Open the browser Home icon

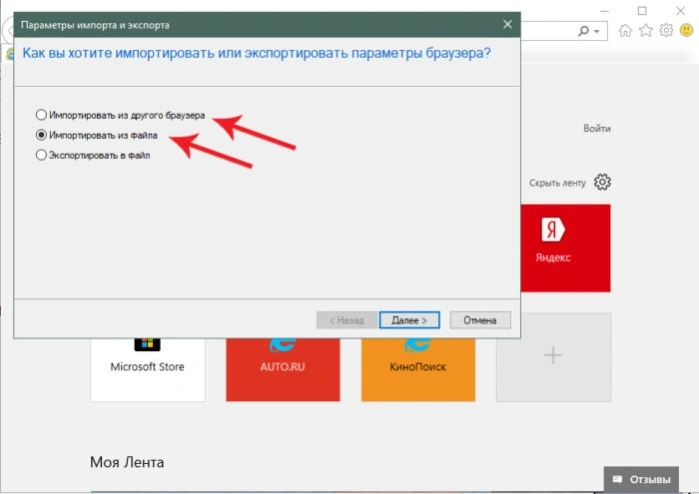click(x=625, y=30)
